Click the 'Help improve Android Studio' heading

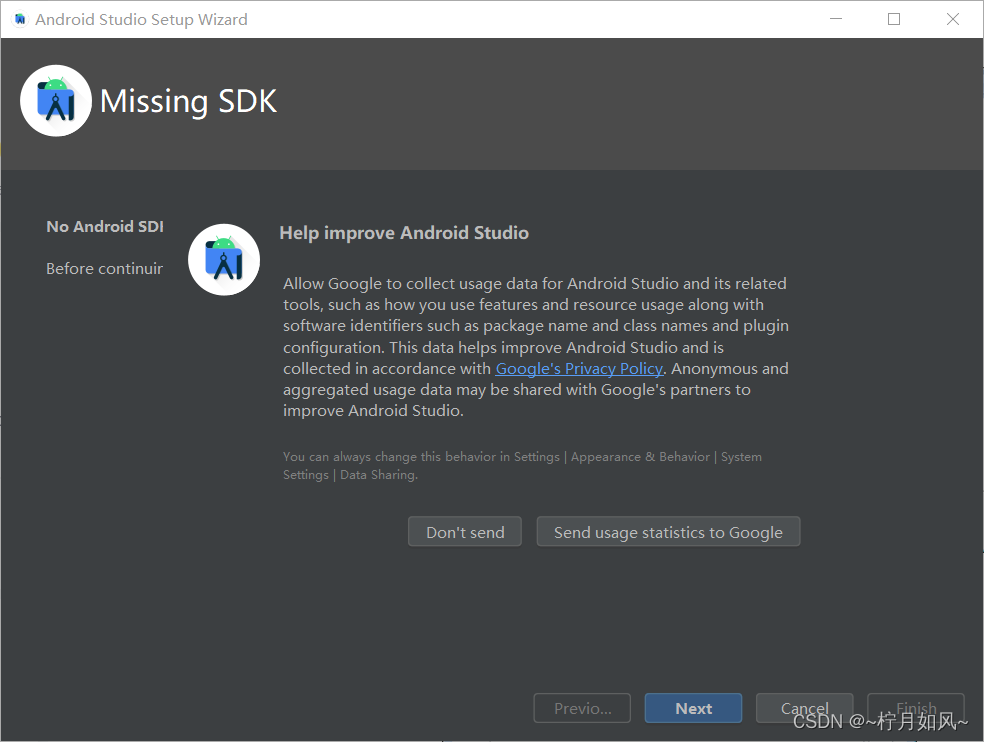click(x=404, y=233)
